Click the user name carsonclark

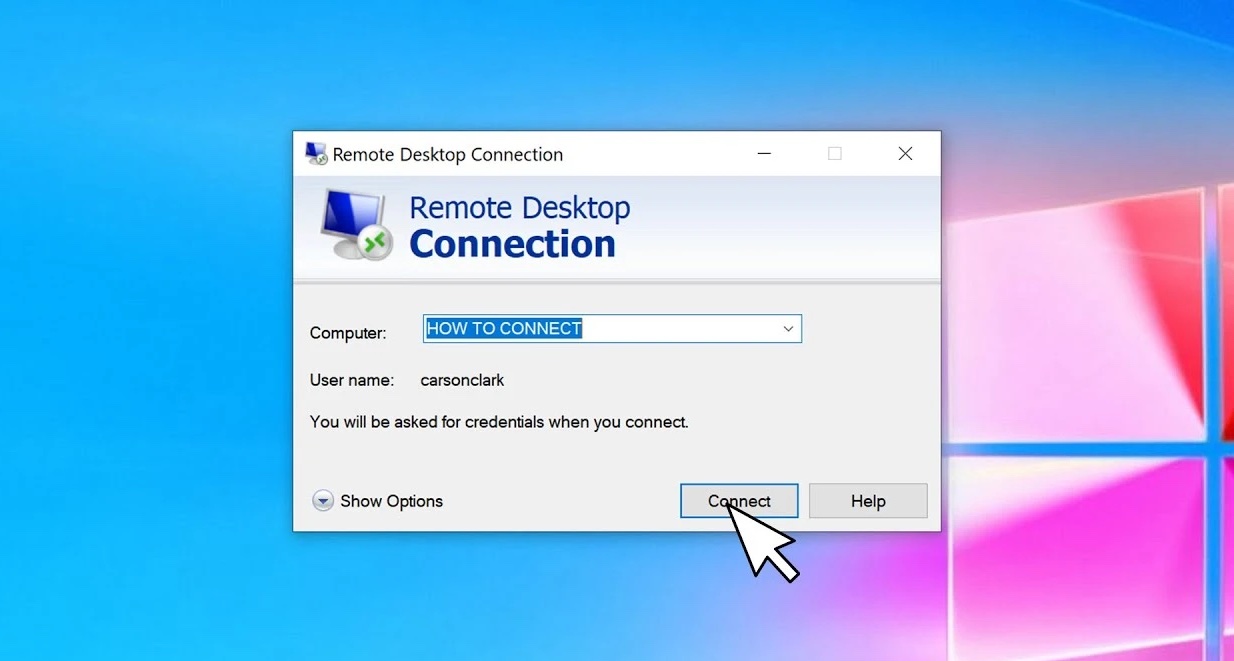coord(462,380)
